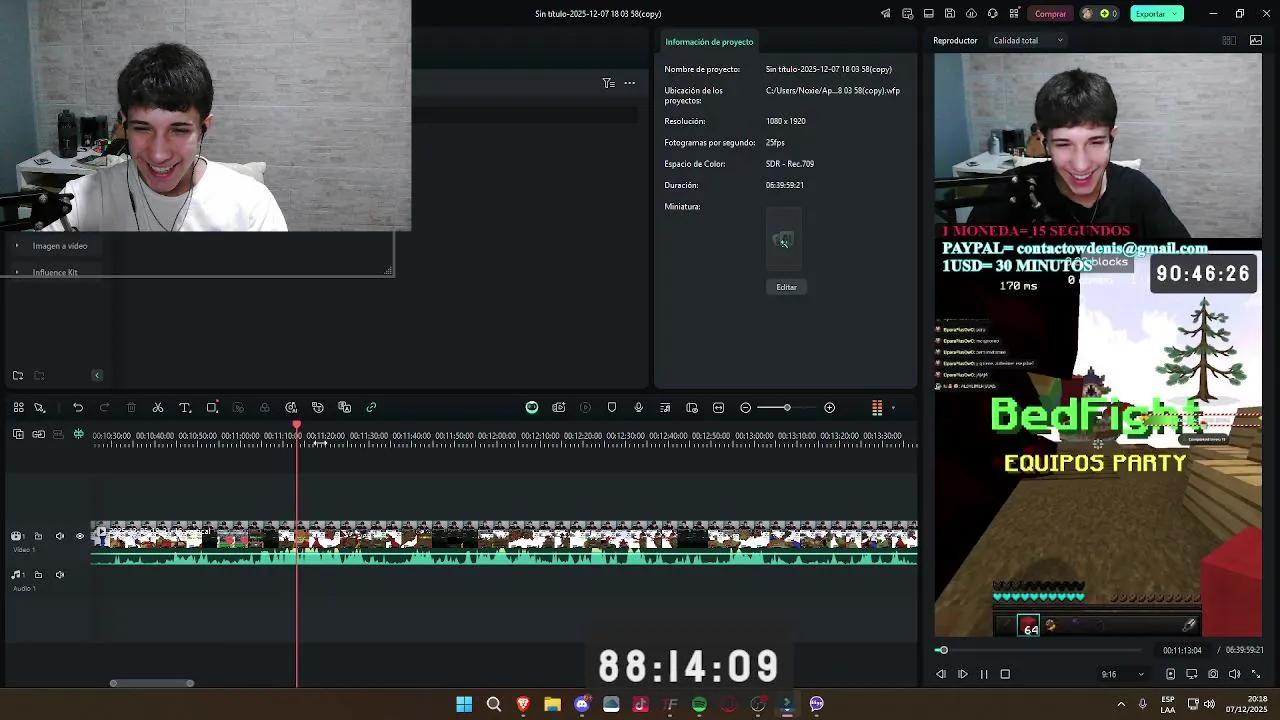1280x720 pixels.
Task: Collapse the sidebar with the left chevron
Action: (97, 376)
